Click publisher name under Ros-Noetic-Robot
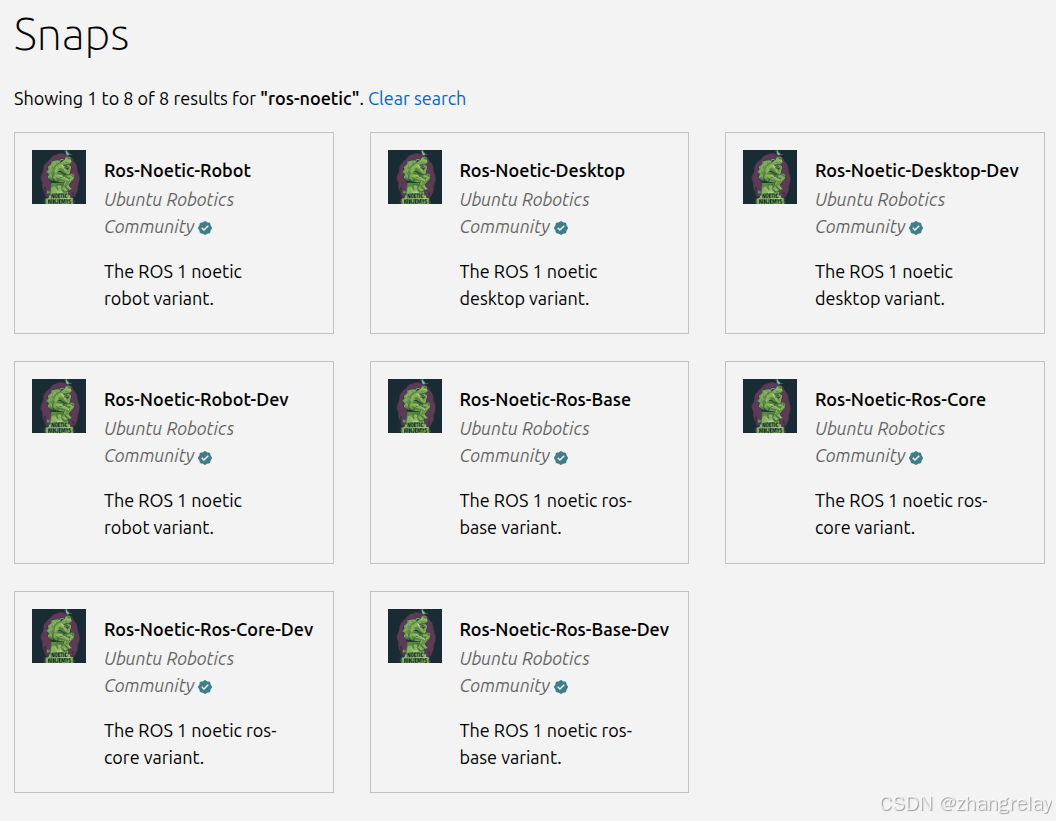This screenshot has width=1056, height=821. 169,213
